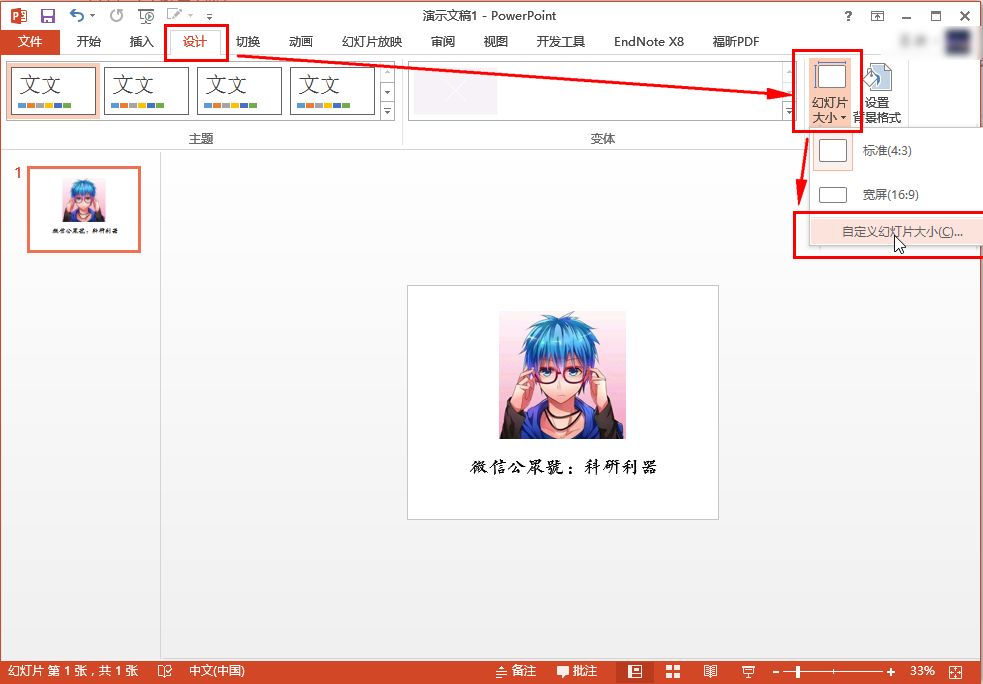Image resolution: width=983 pixels, height=684 pixels.
Task: Click the spell check icon in status bar
Action: [x=165, y=671]
